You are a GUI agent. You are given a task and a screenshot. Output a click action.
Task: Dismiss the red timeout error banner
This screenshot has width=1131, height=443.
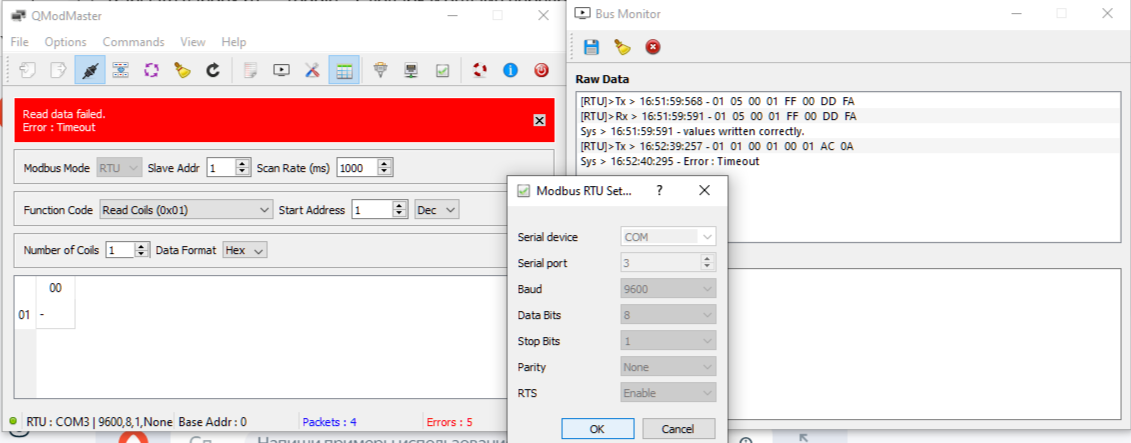tap(539, 120)
